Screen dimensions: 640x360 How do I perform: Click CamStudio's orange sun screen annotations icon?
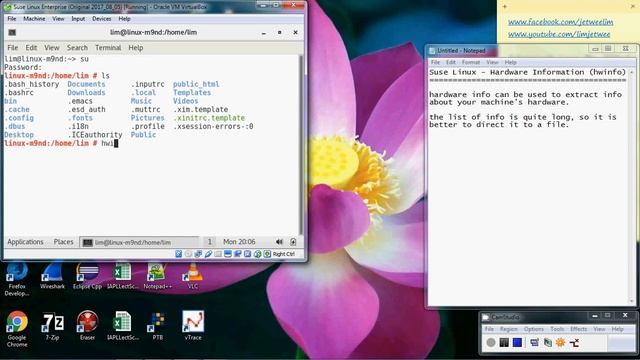pyautogui.click(x=560, y=342)
